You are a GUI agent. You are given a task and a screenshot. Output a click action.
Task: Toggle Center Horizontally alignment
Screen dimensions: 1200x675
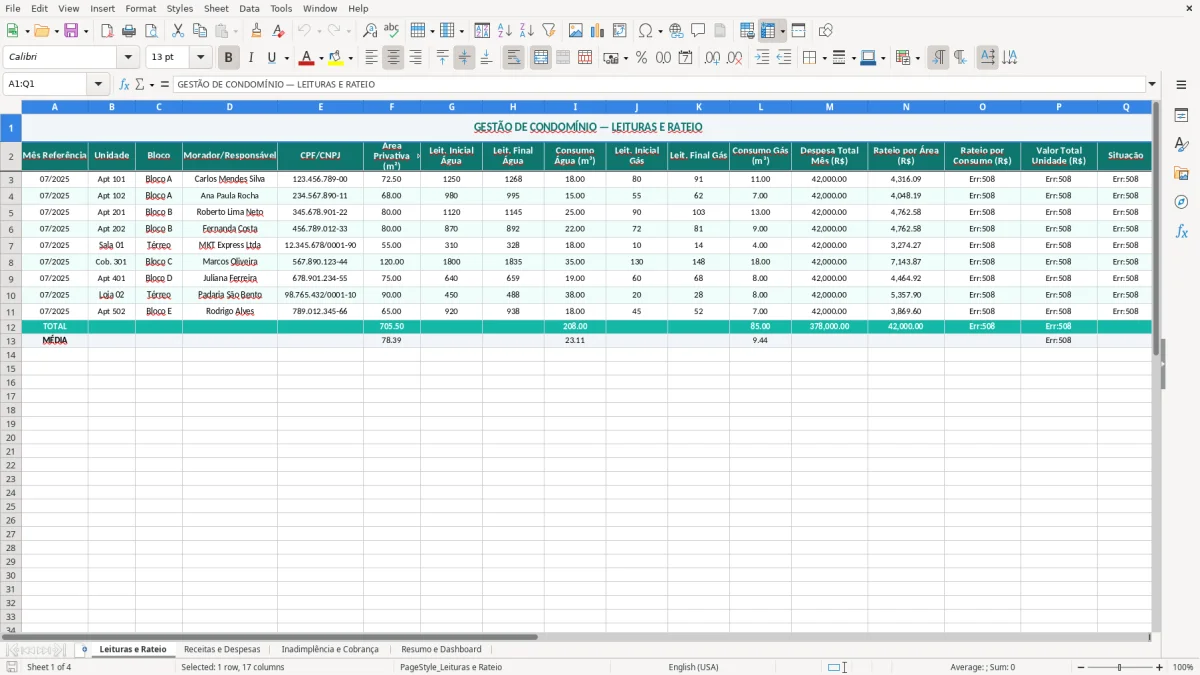click(x=394, y=58)
